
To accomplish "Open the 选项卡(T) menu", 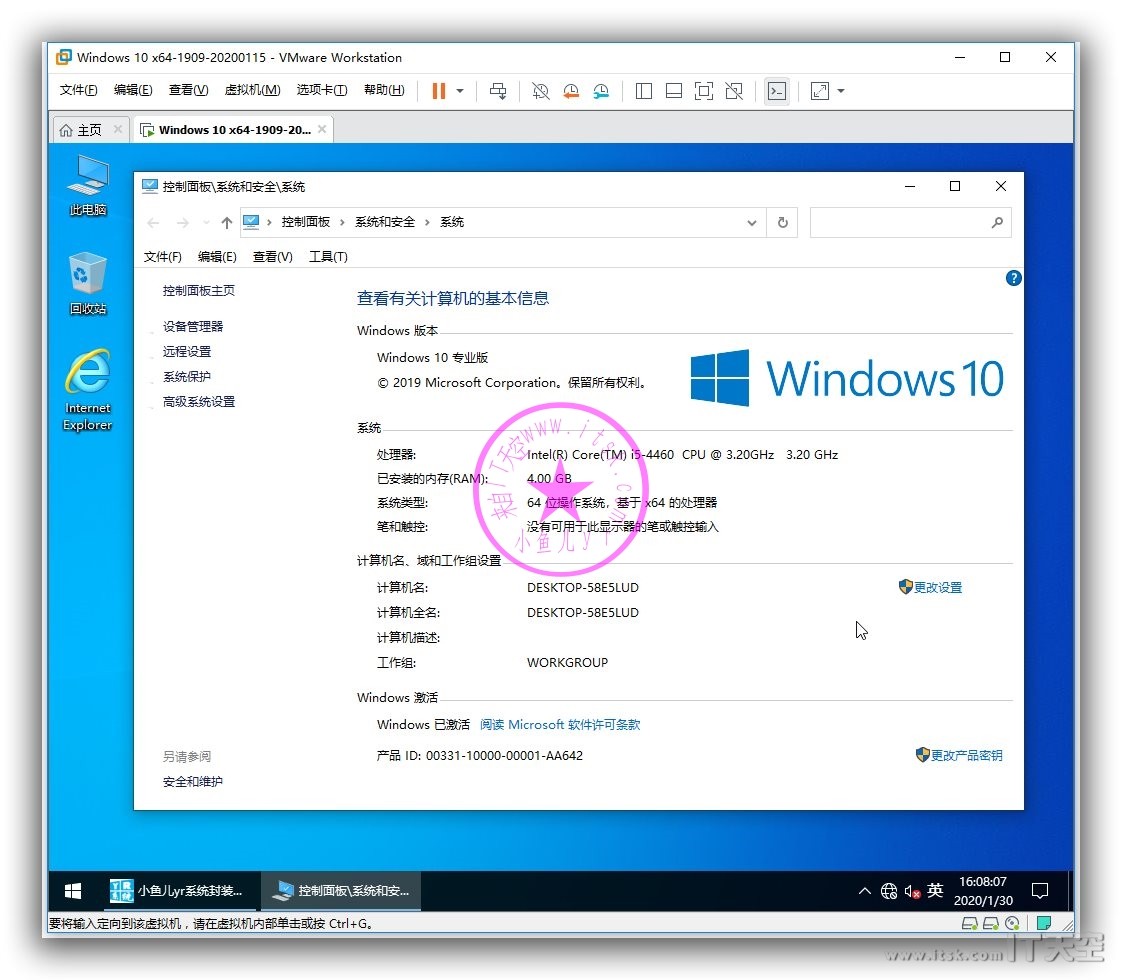I will point(322,90).
